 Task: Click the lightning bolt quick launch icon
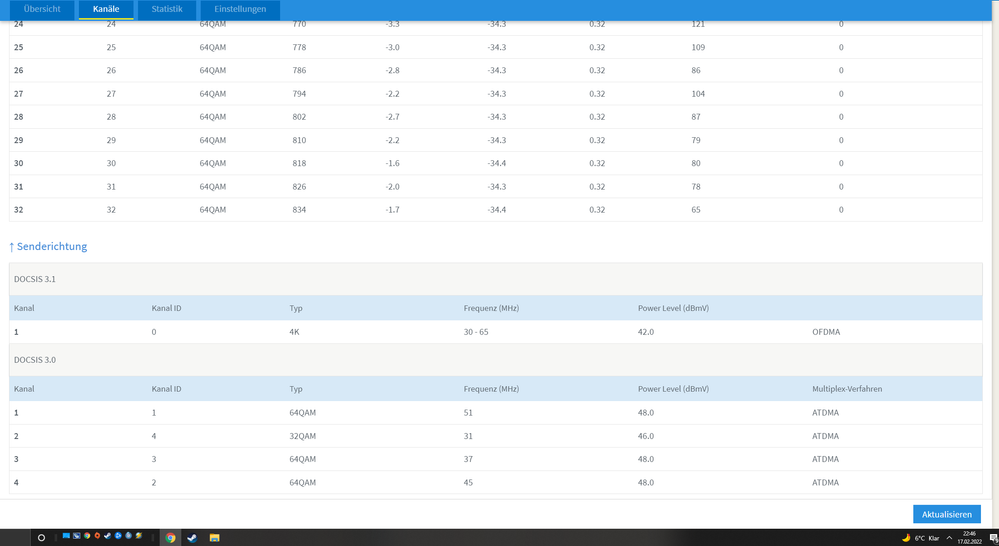click(x=138, y=536)
